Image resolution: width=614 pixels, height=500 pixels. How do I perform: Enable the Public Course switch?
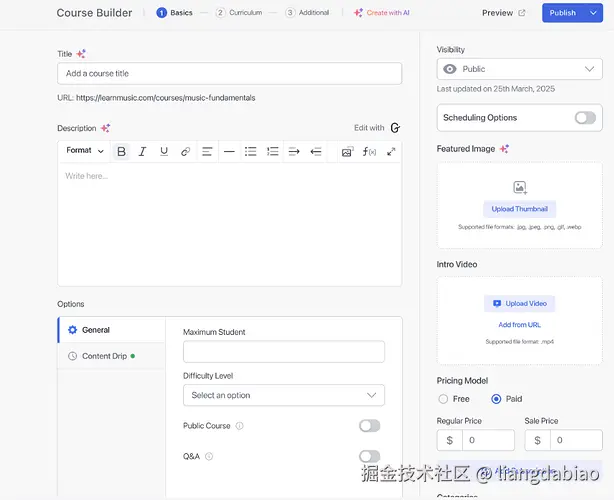[x=369, y=426]
